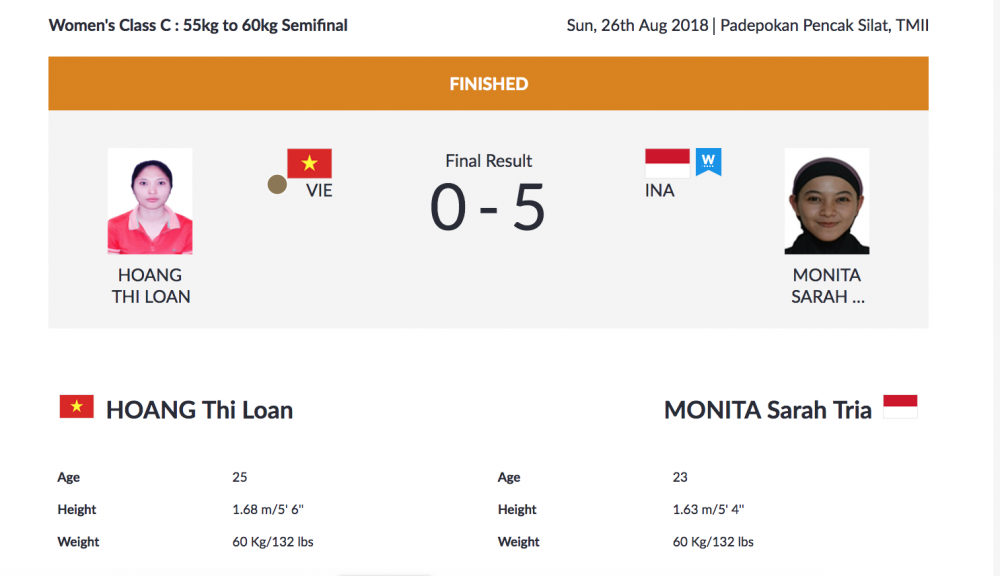This screenshot has width=1000, height=576.
Task: Click the bronze medal dot near VIE
Action: pos(277,184)
